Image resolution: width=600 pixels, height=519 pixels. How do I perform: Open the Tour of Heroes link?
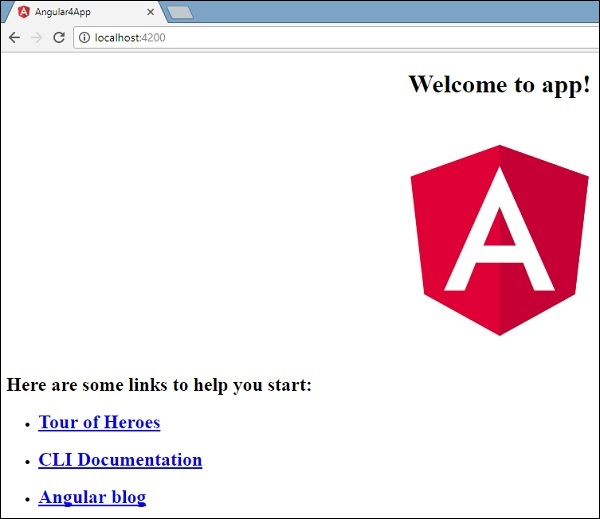pyautogui.click(x=99, y=422)
